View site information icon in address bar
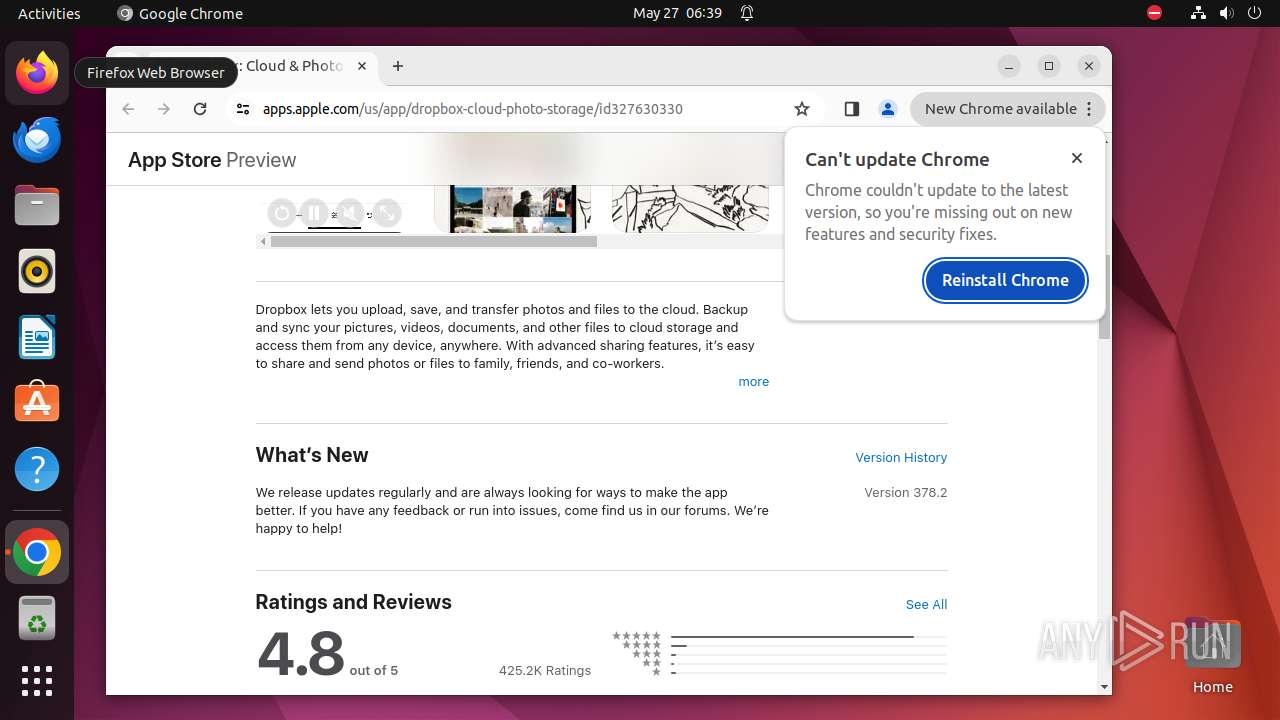This screenshot has height=720, width=1280. 242,109
